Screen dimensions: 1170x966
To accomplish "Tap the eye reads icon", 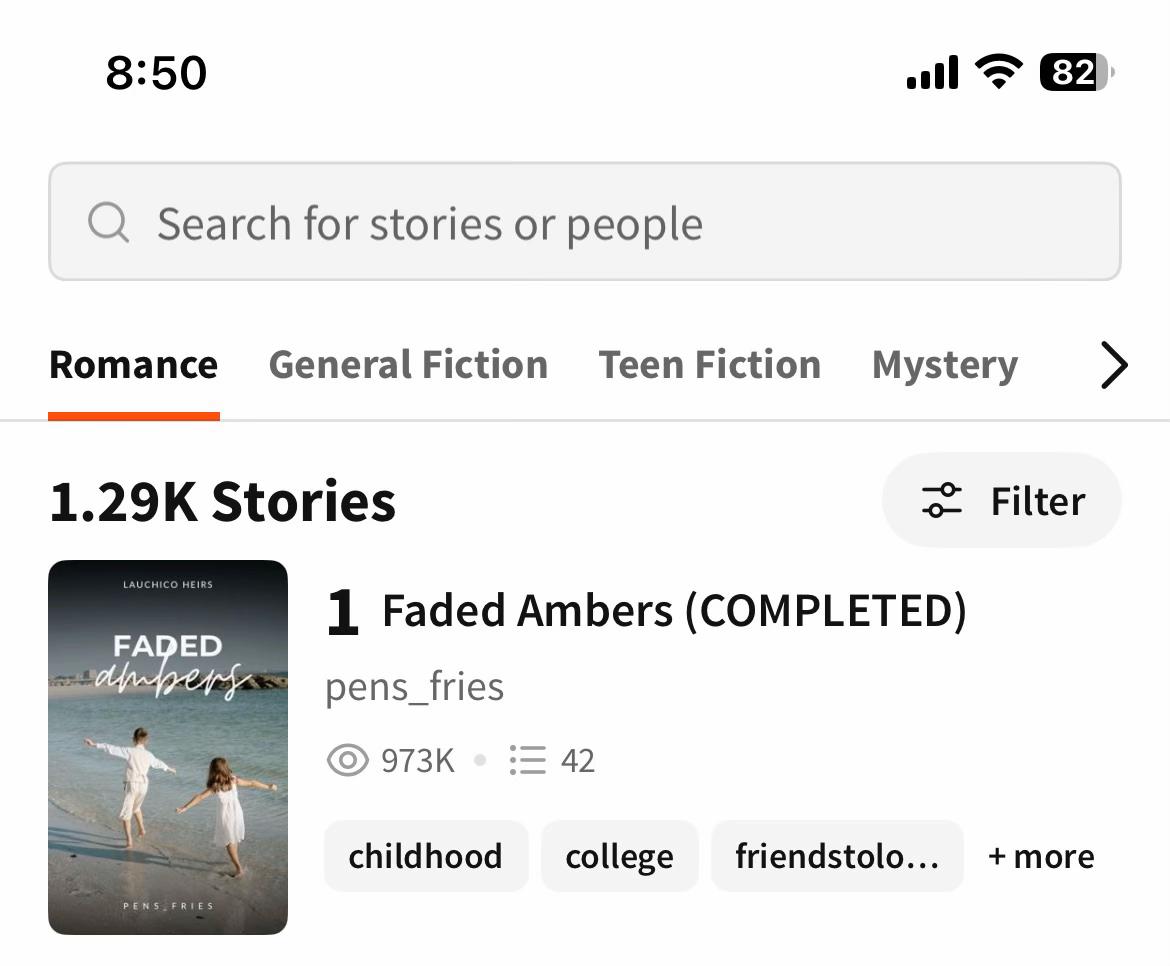I will pyautogui.click(x=348, y=761).
